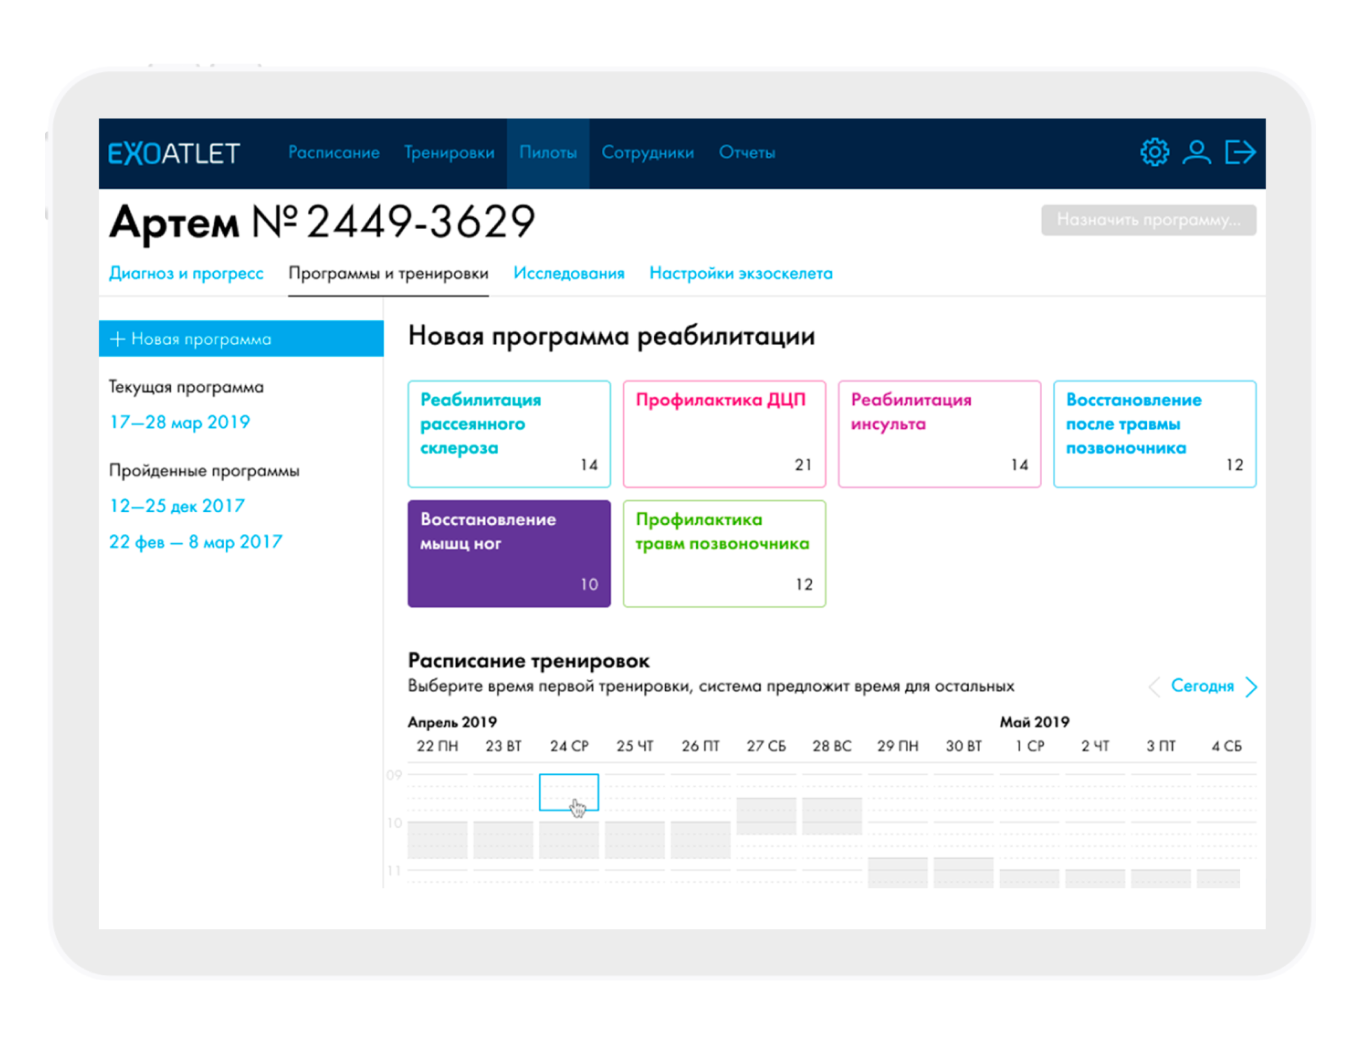This screenshot has height=1048, width=1360.
Task: Click the logout exit icon
Action: tap(1240, 152)
